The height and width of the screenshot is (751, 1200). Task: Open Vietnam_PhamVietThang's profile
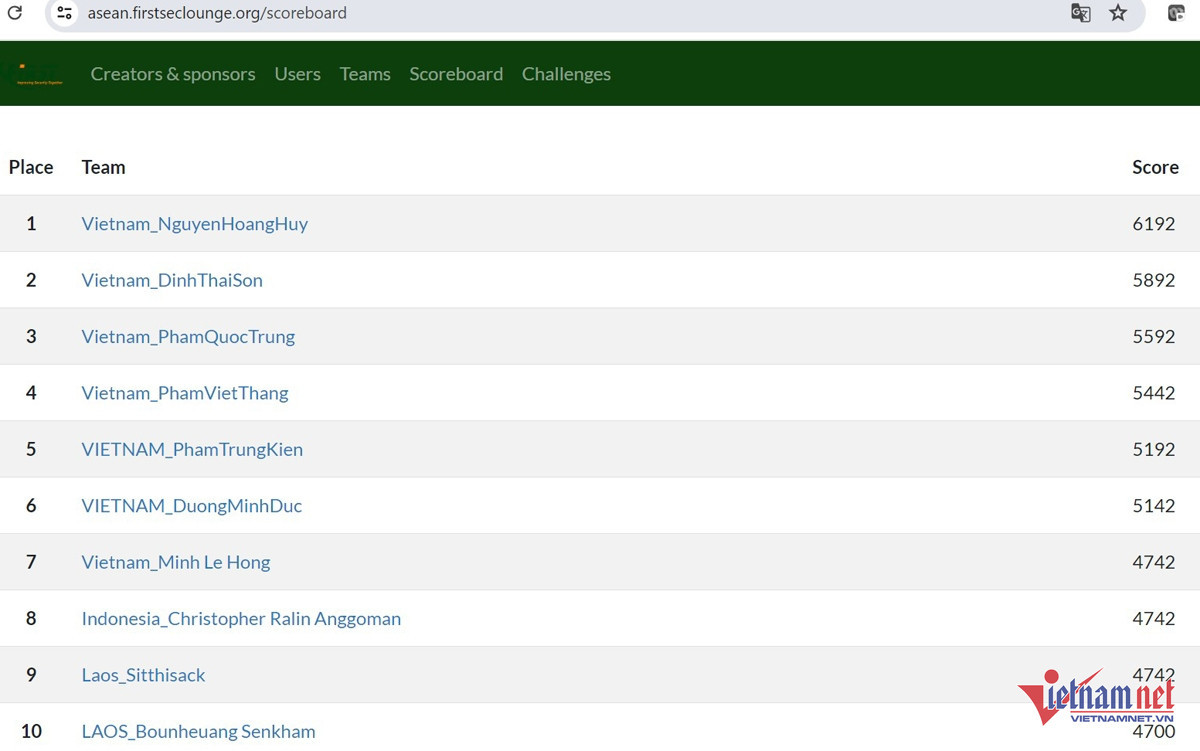(185, 393)
